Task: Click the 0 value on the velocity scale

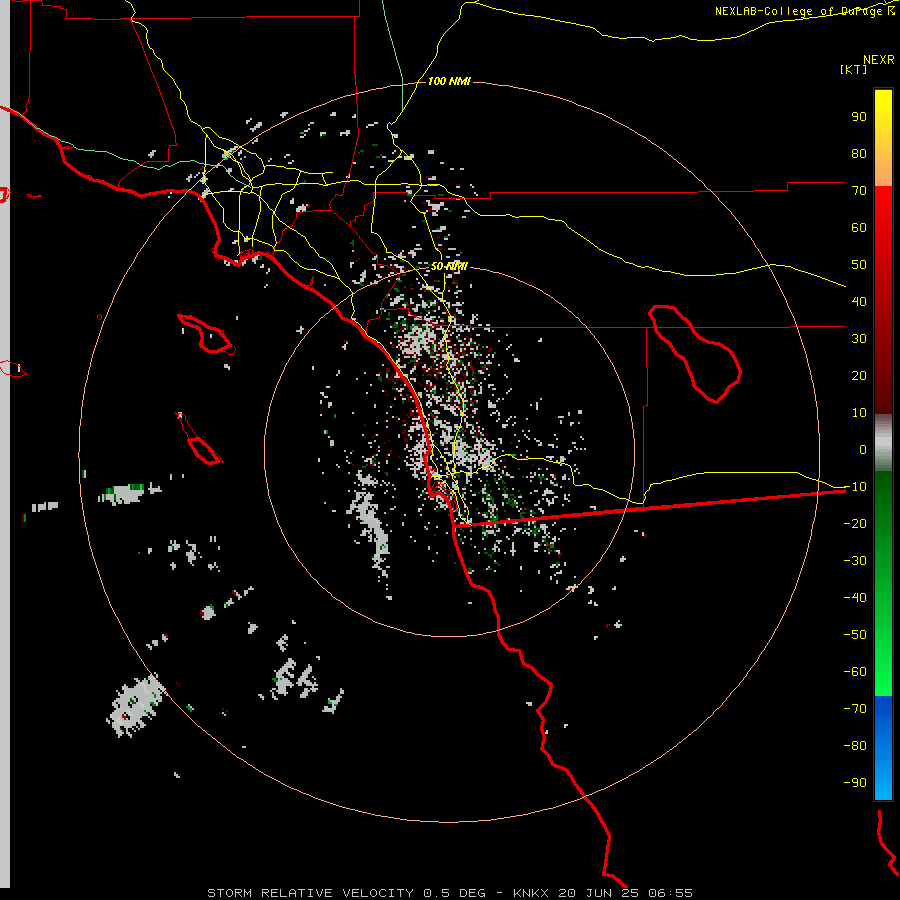Action: point(863,449)
